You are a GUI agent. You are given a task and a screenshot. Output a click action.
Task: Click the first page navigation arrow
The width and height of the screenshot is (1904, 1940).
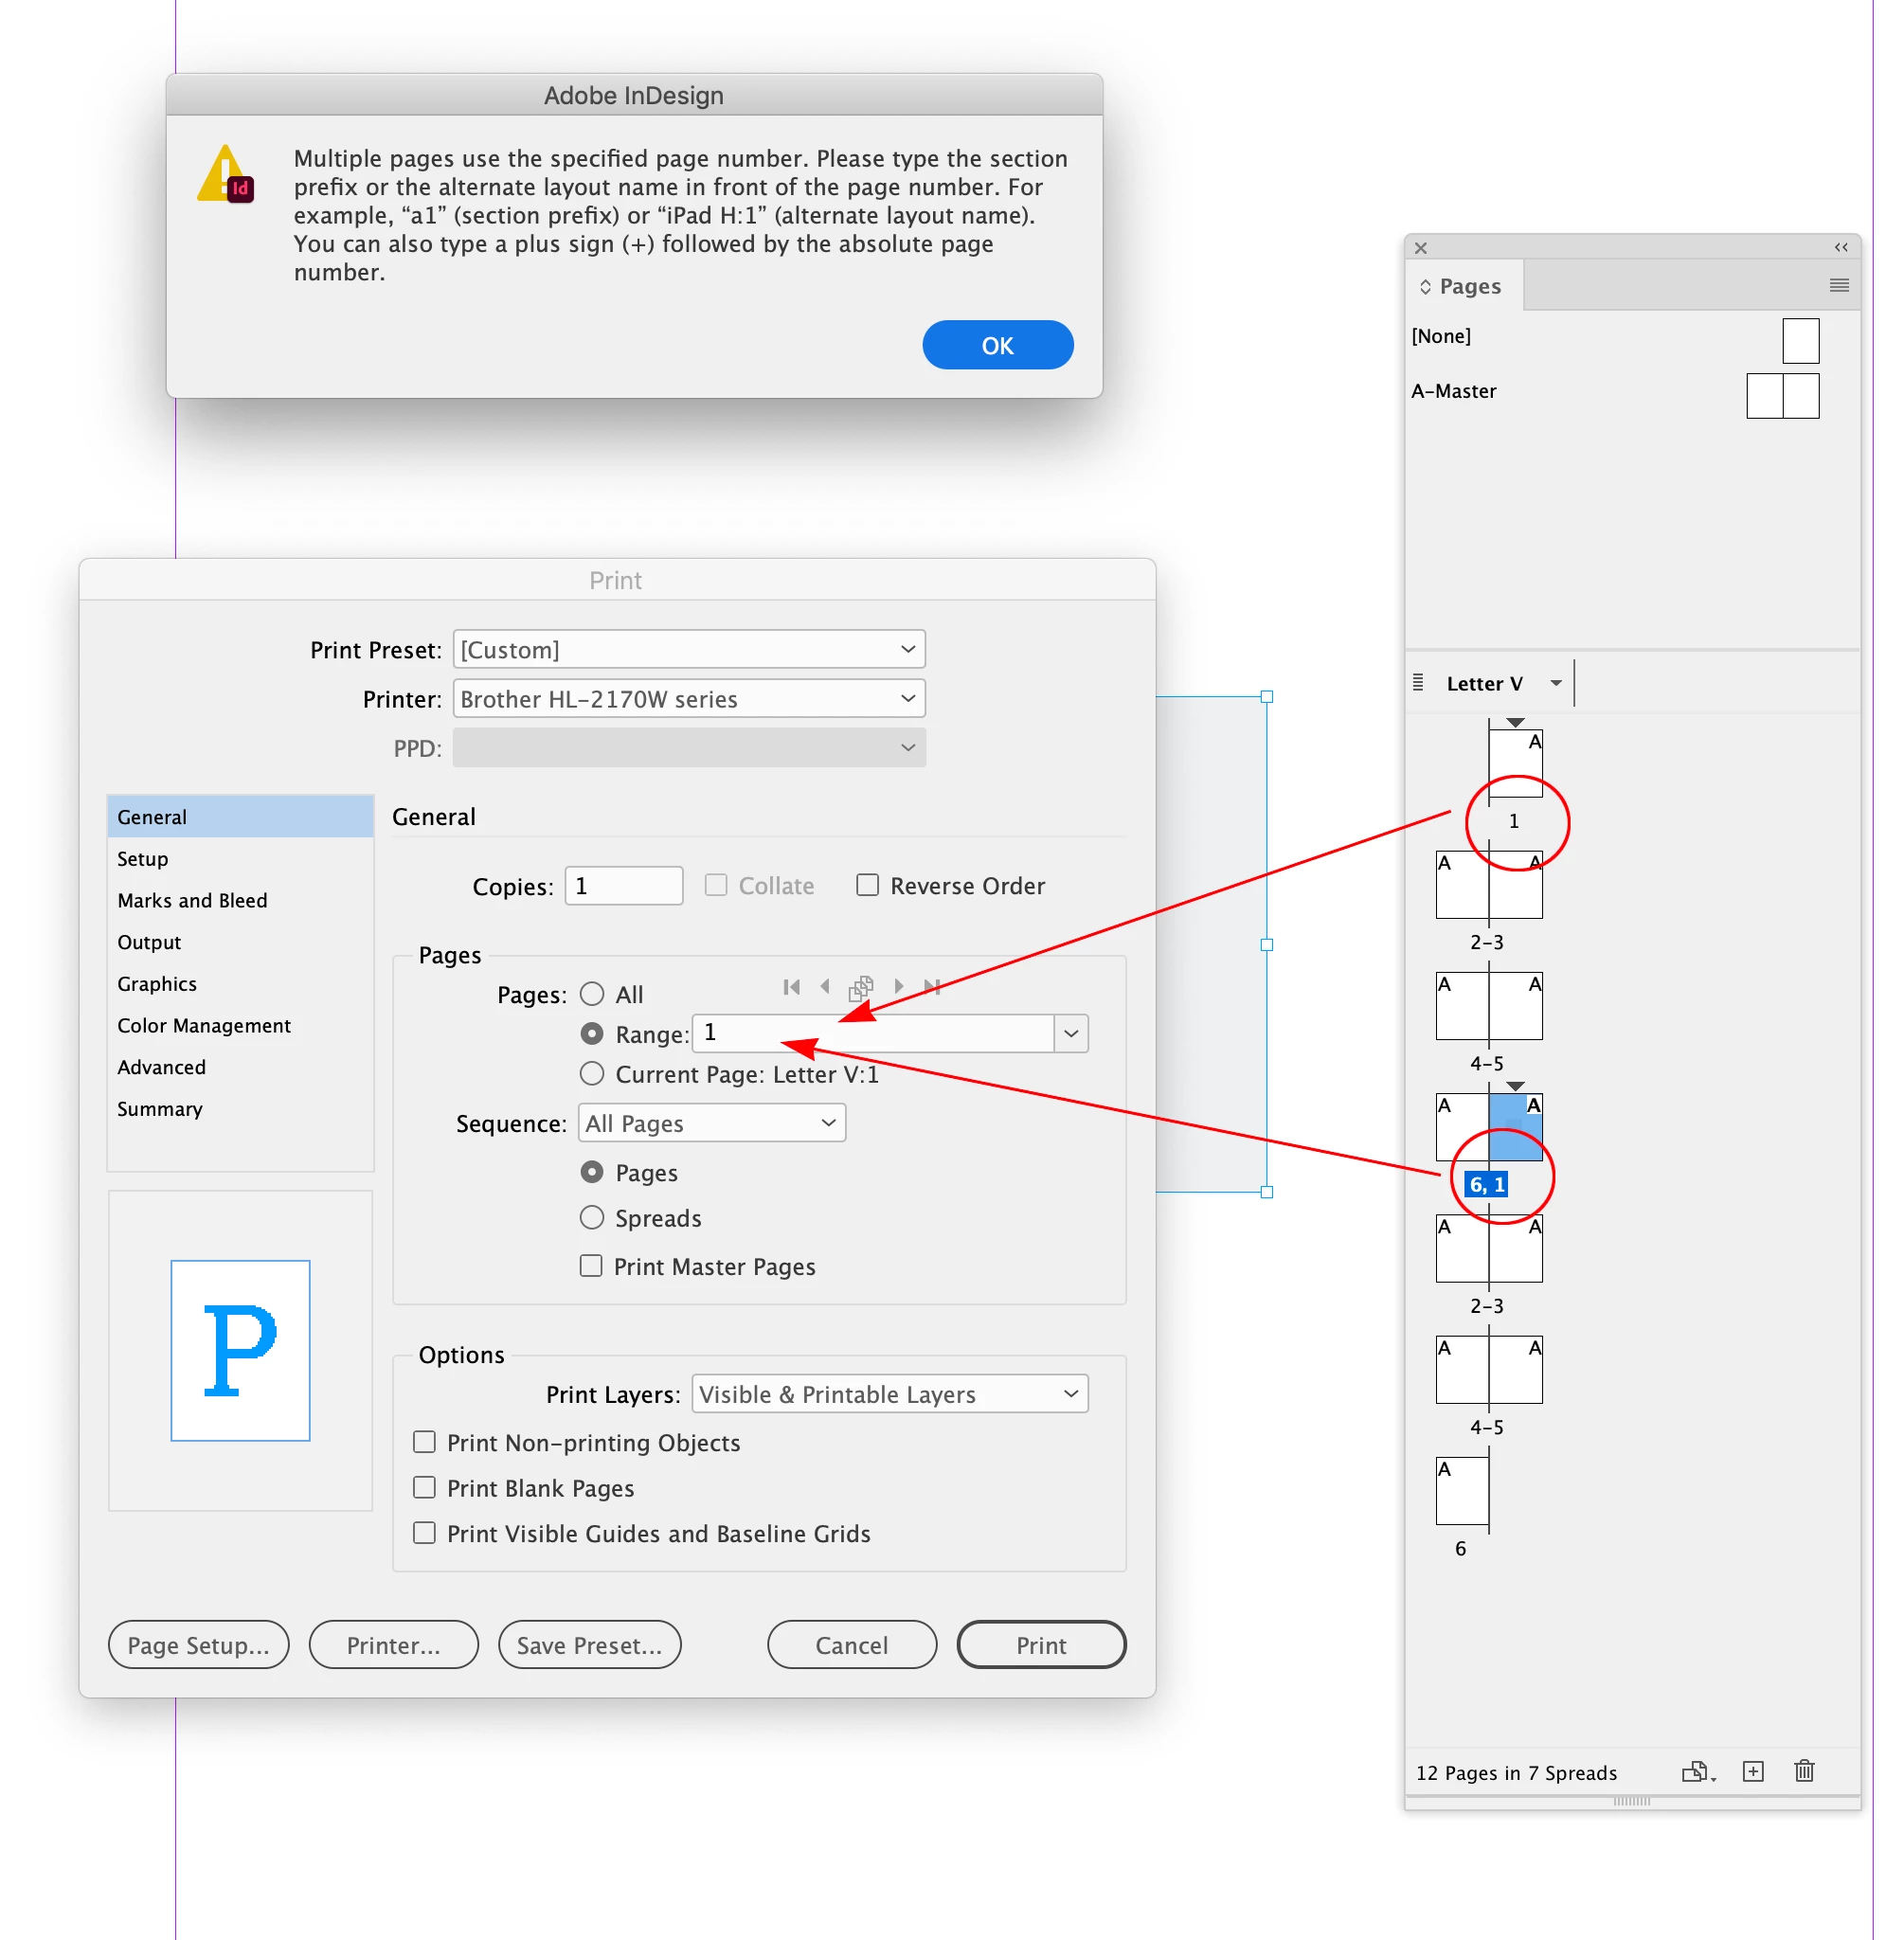click(792, 987)
